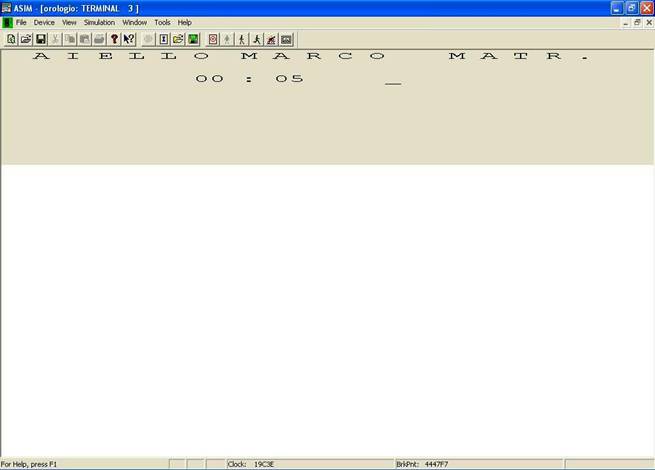
Task: Minimize the inner terminal document window
Action: click(626, 22)
